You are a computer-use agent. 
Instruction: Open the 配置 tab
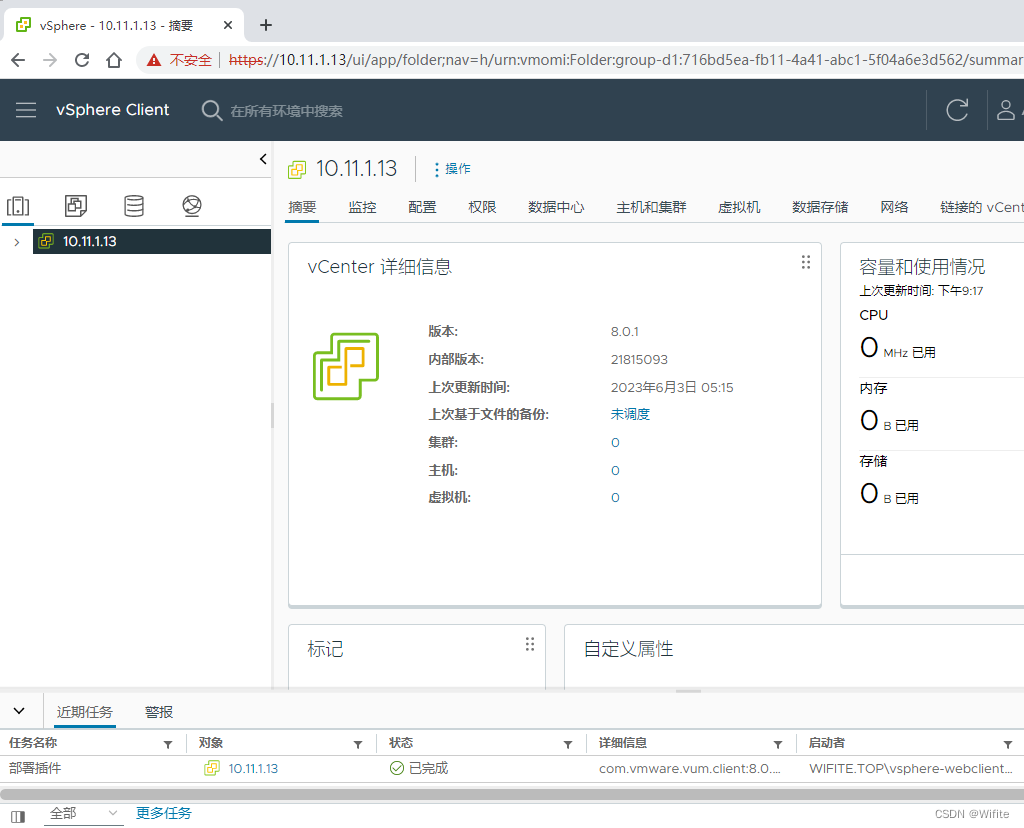coord(422,207)
